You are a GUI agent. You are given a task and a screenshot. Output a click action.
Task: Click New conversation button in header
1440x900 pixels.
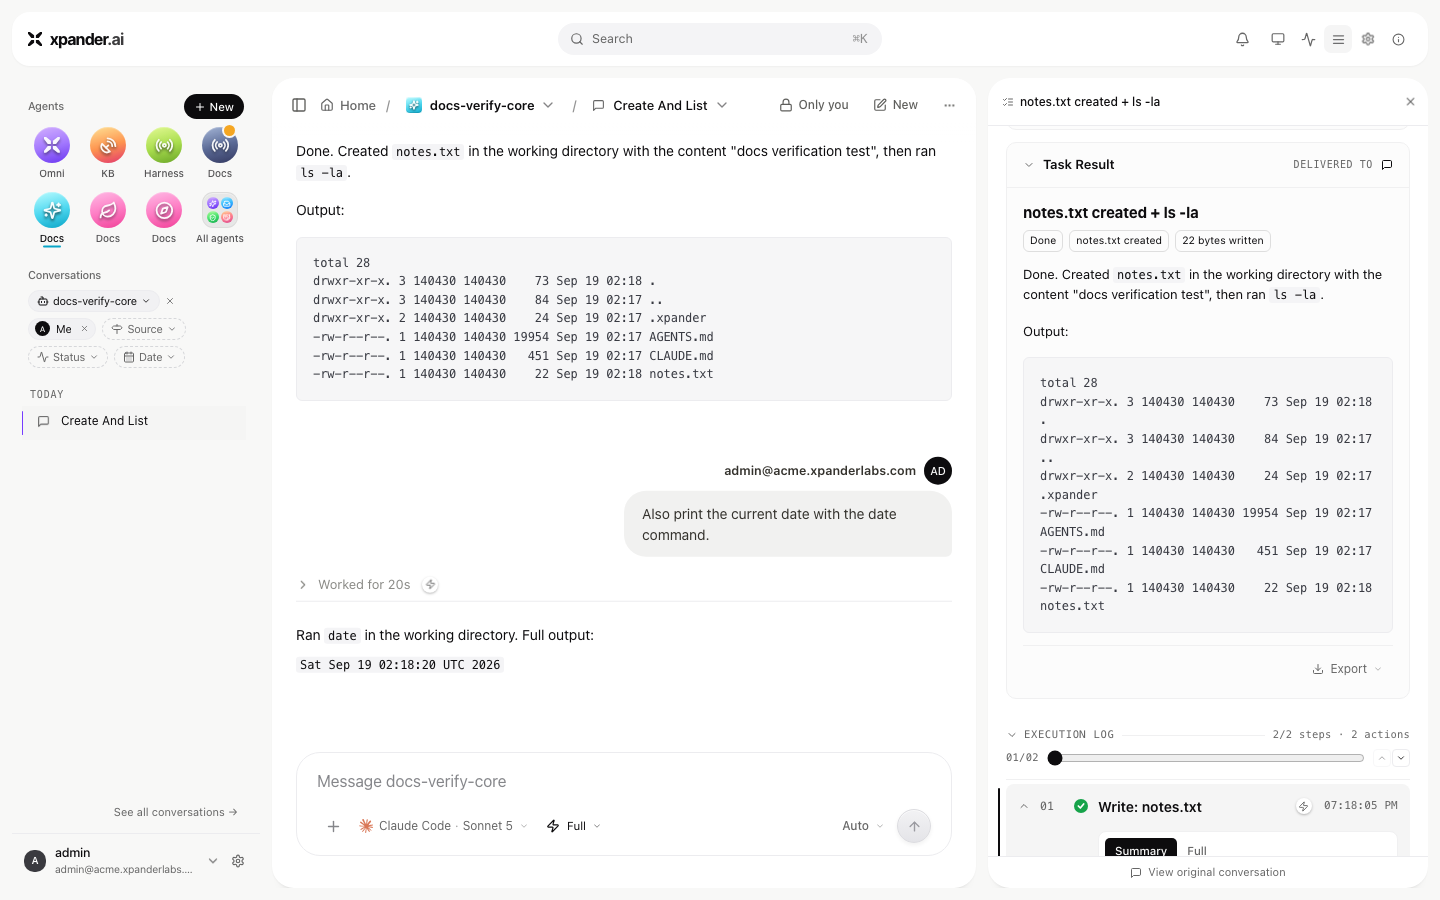point(896,105)
